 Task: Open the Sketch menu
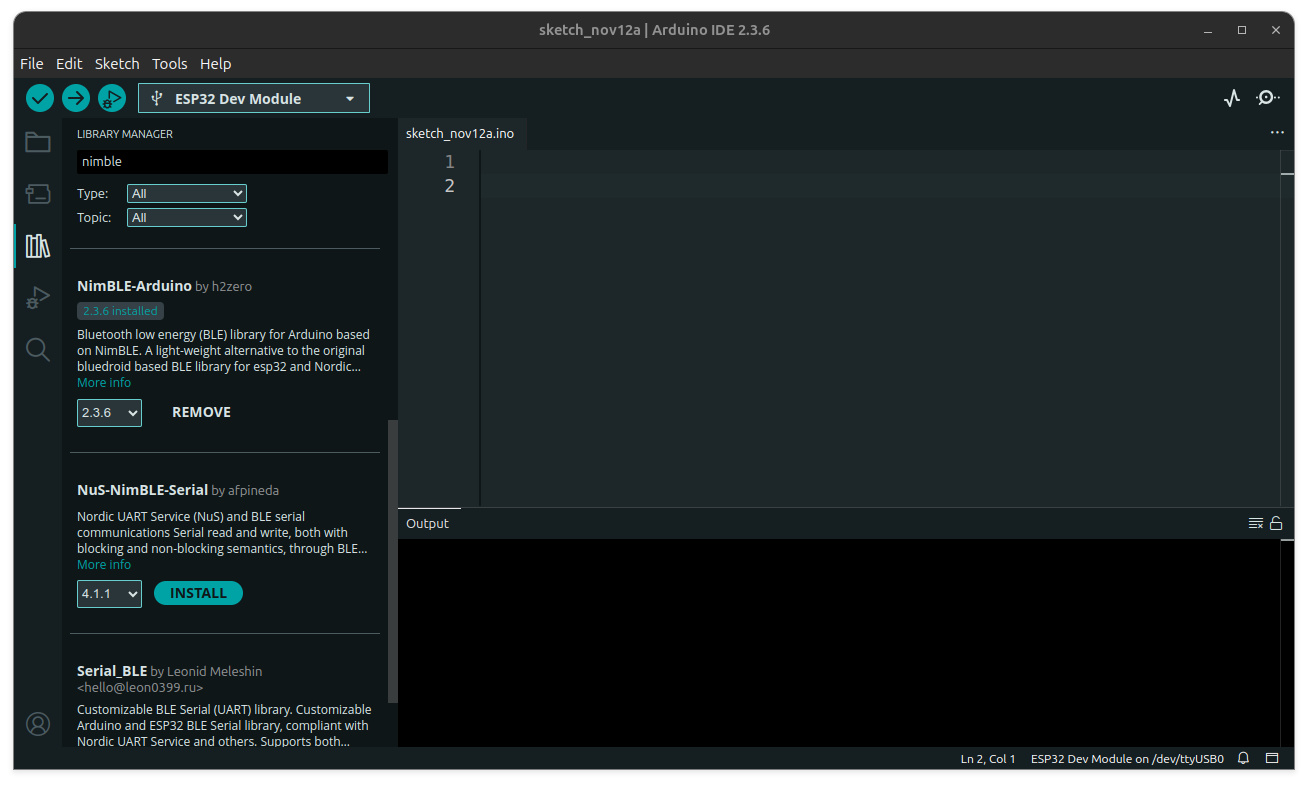tap(117, 63)
